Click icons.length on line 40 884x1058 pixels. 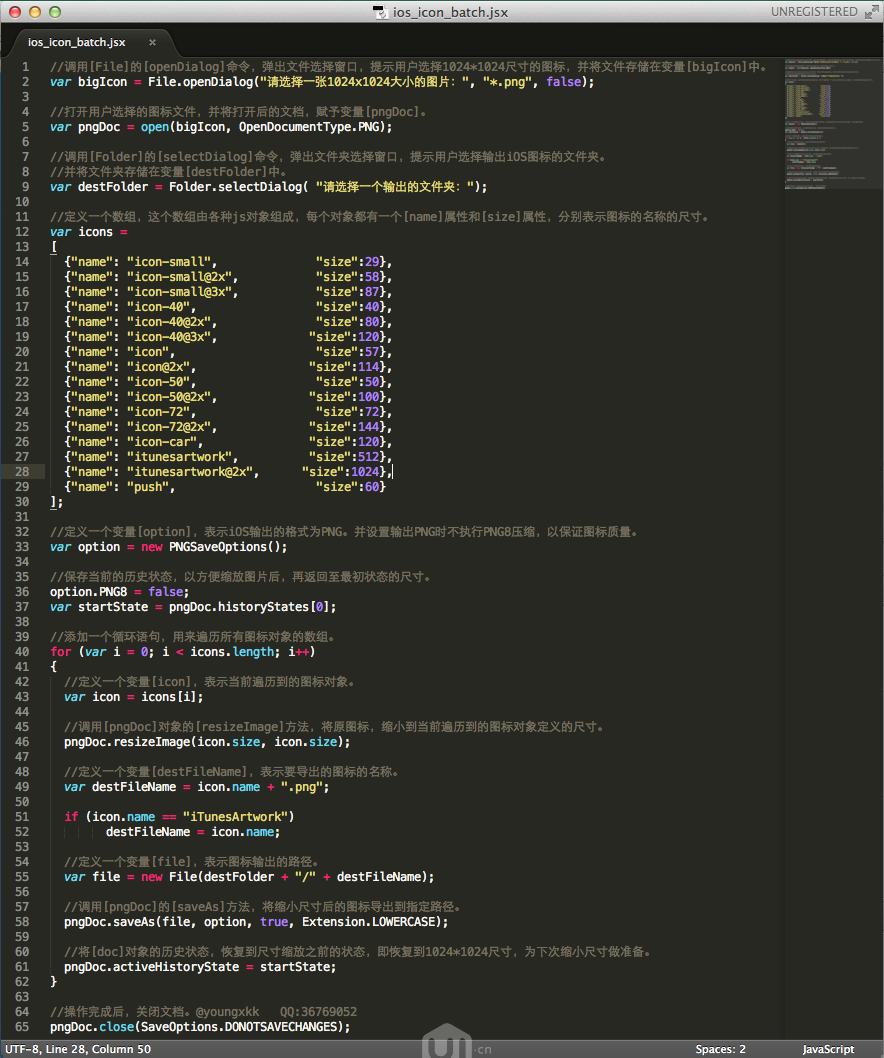tap(231, 652)
